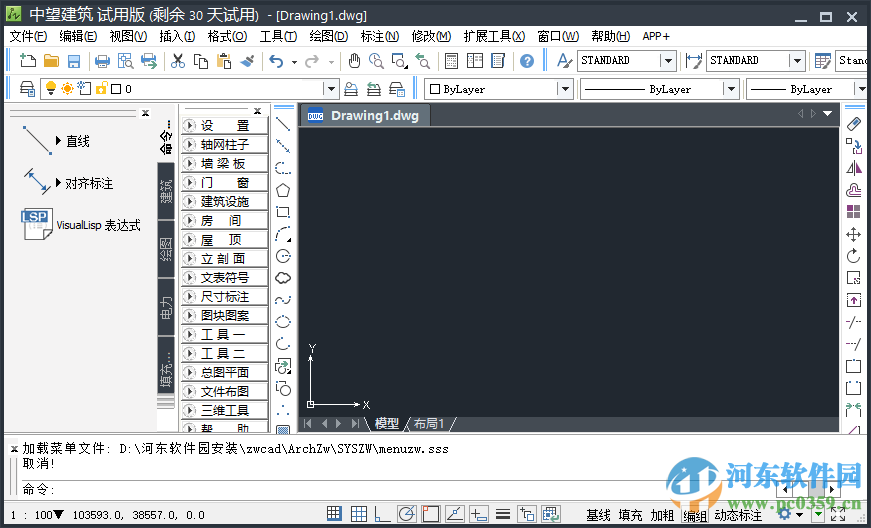The image size is (871, 528).
Task: Click the Print icon
Action: coord(102,61)
